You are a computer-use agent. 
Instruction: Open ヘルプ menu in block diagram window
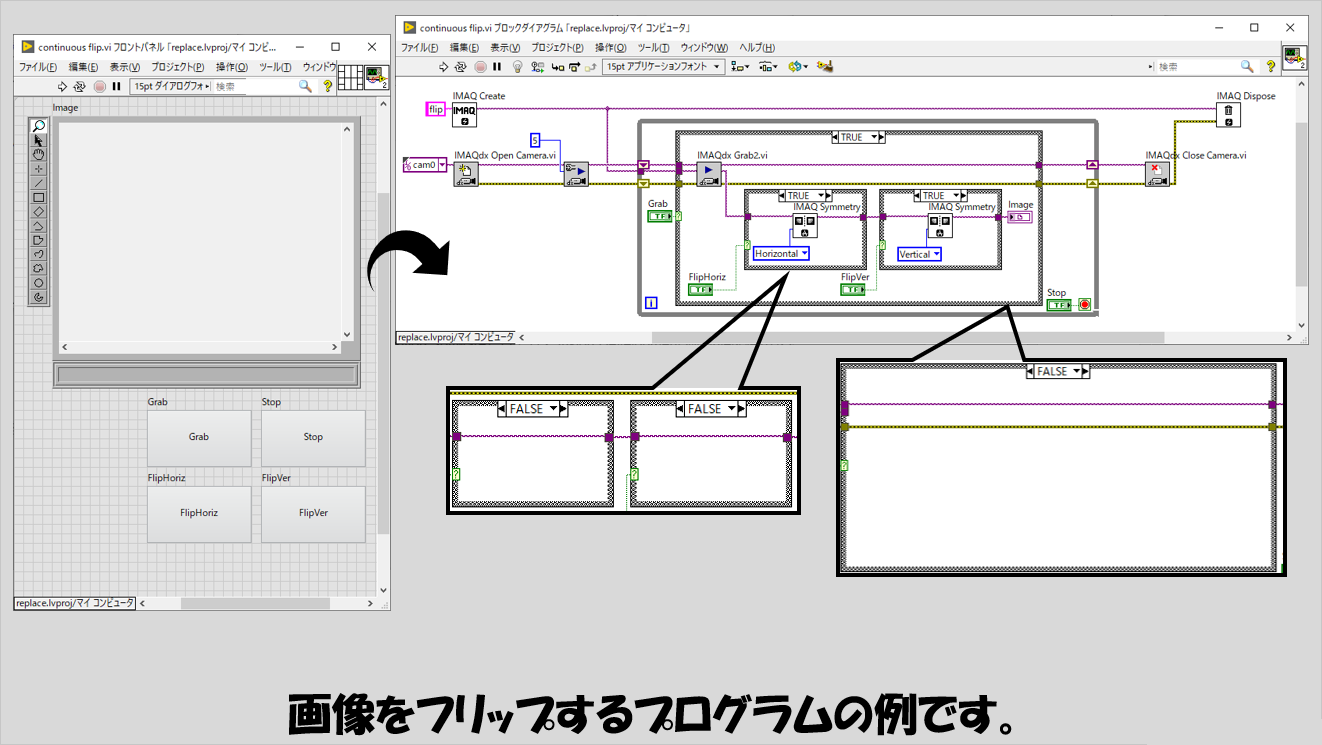point(757,48)
